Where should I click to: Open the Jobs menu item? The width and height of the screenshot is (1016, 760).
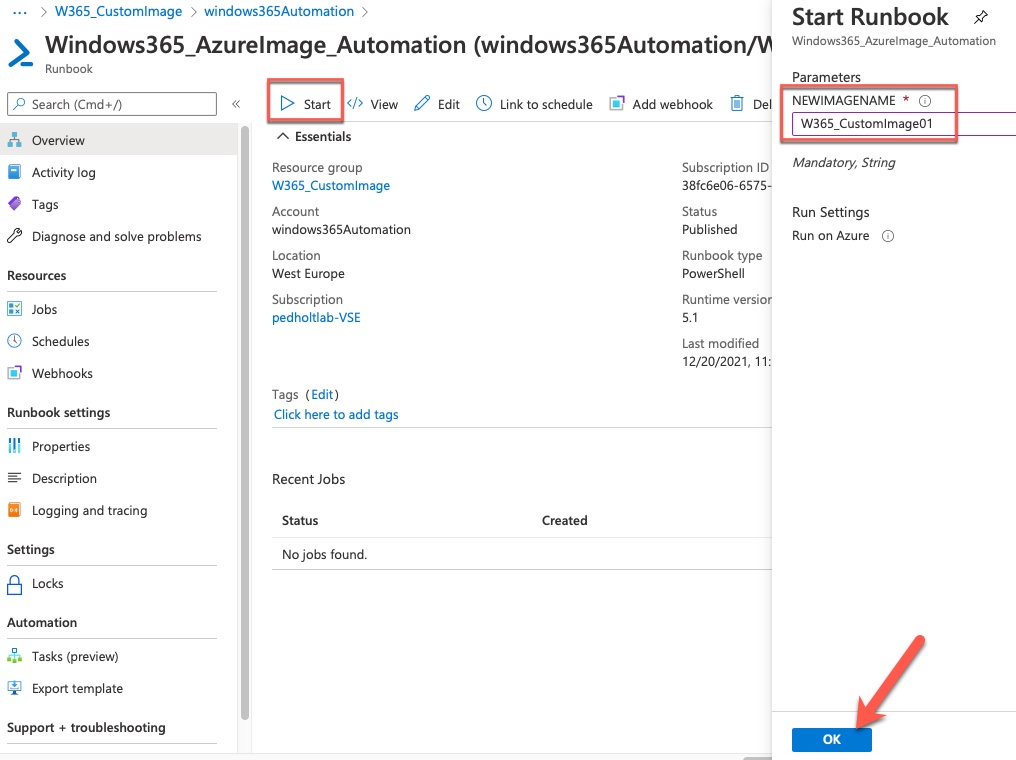click(119, 309)
